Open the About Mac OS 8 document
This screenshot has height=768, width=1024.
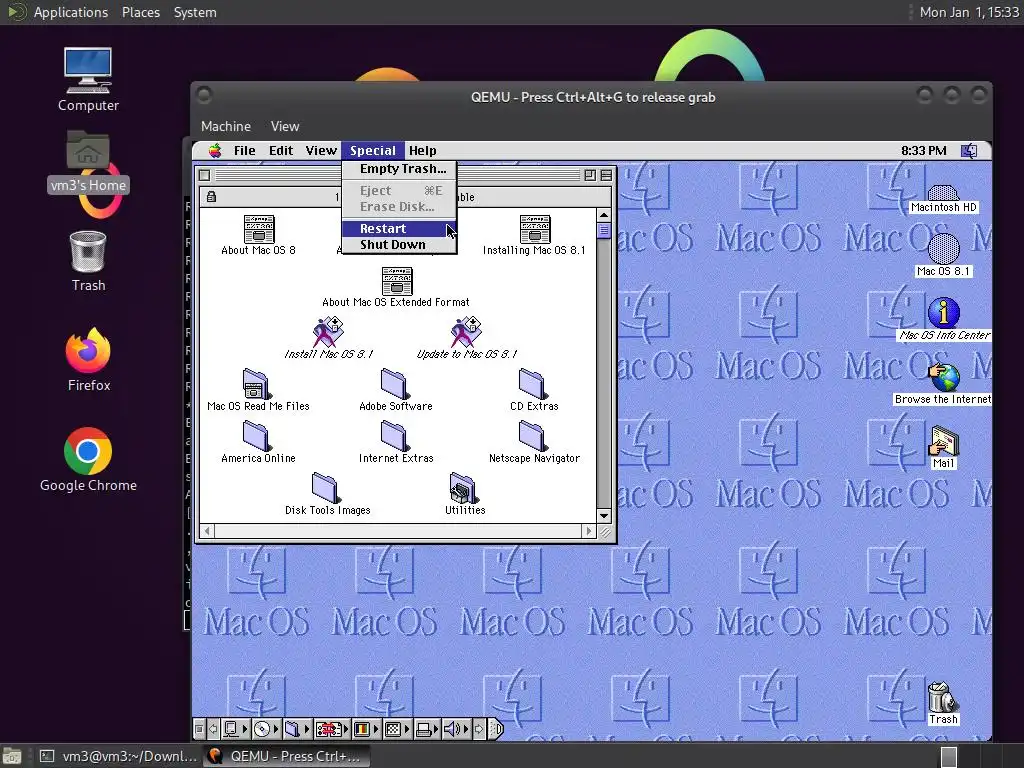pyautogui.click(x=259, y=235)
